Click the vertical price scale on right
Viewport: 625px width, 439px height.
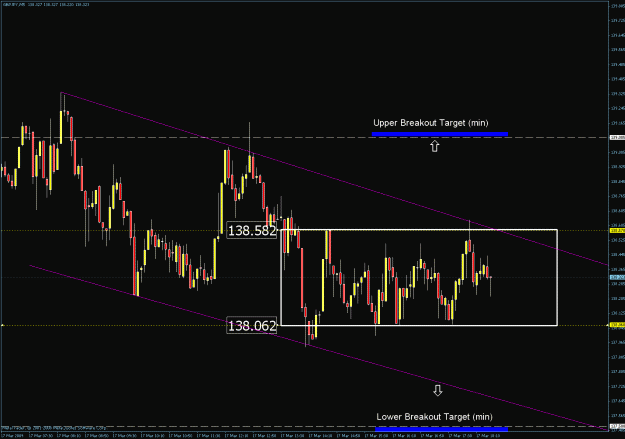coord(617,215)
